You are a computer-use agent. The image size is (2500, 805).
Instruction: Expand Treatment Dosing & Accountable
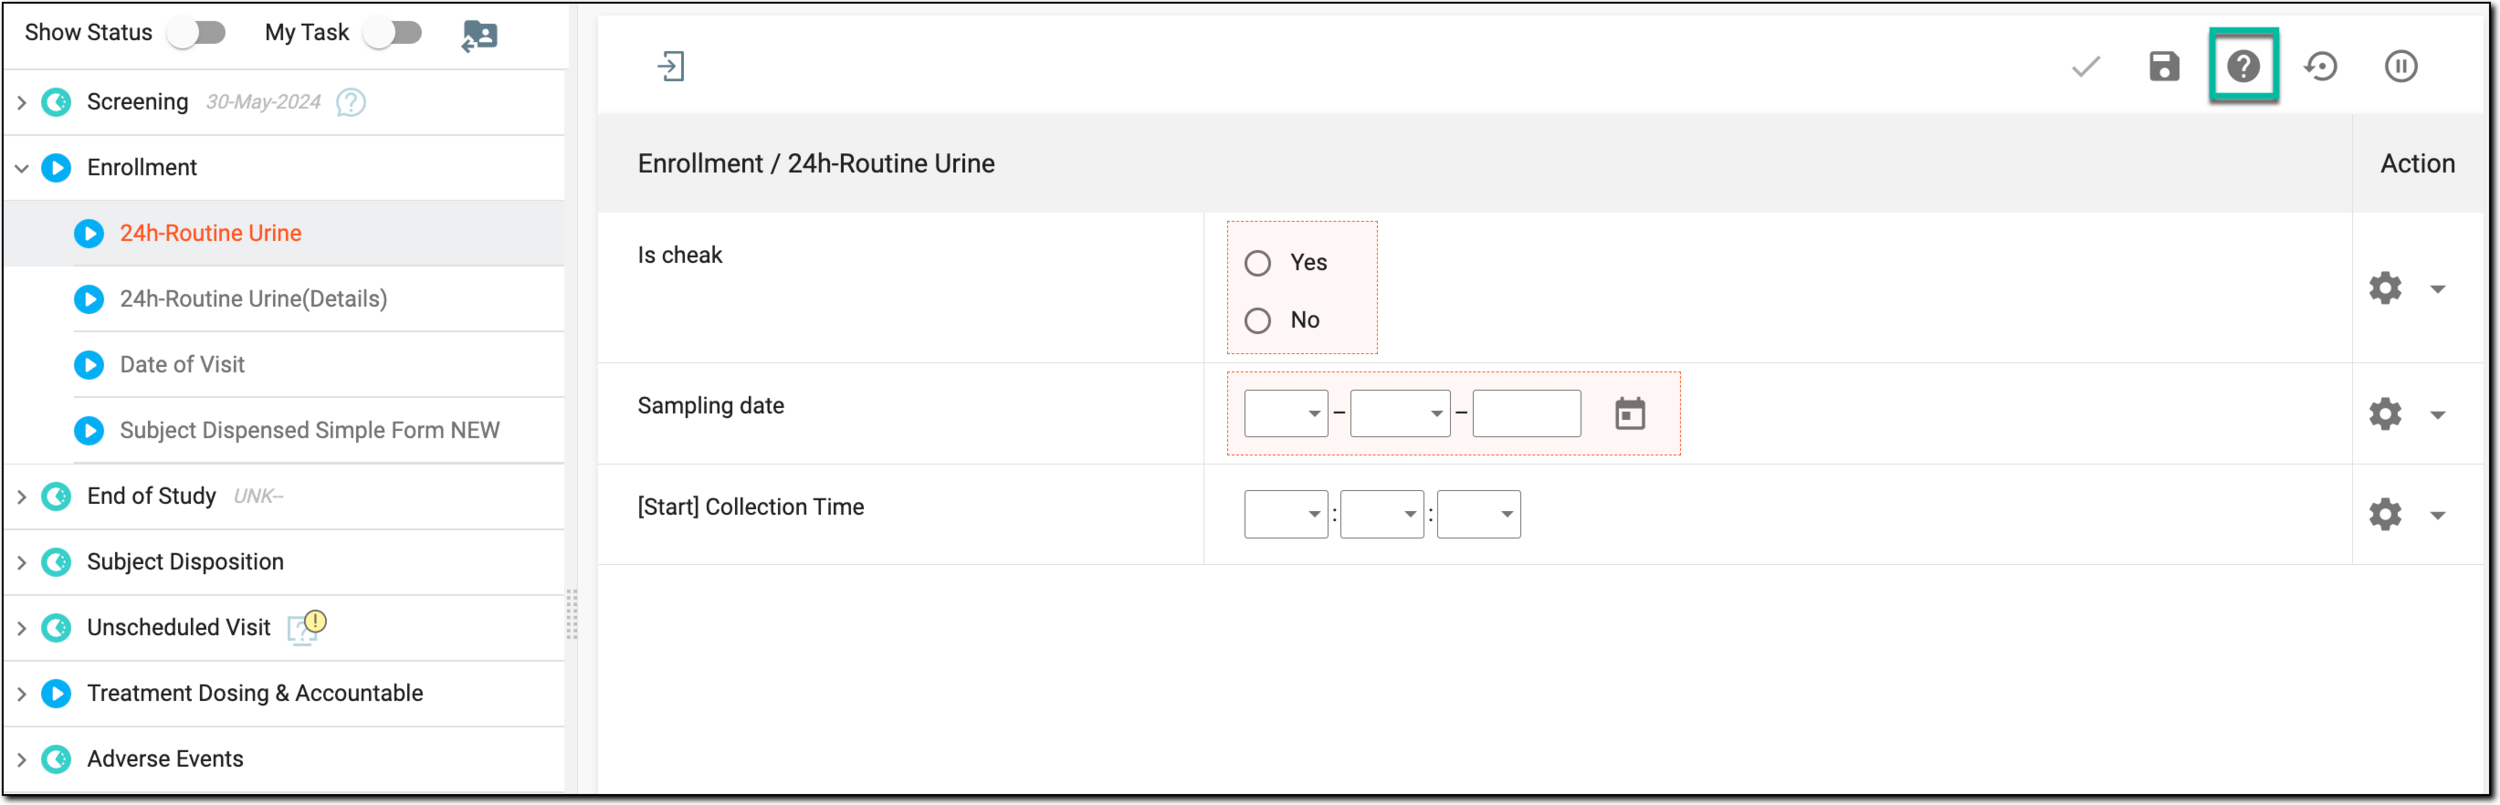(21, 694)
